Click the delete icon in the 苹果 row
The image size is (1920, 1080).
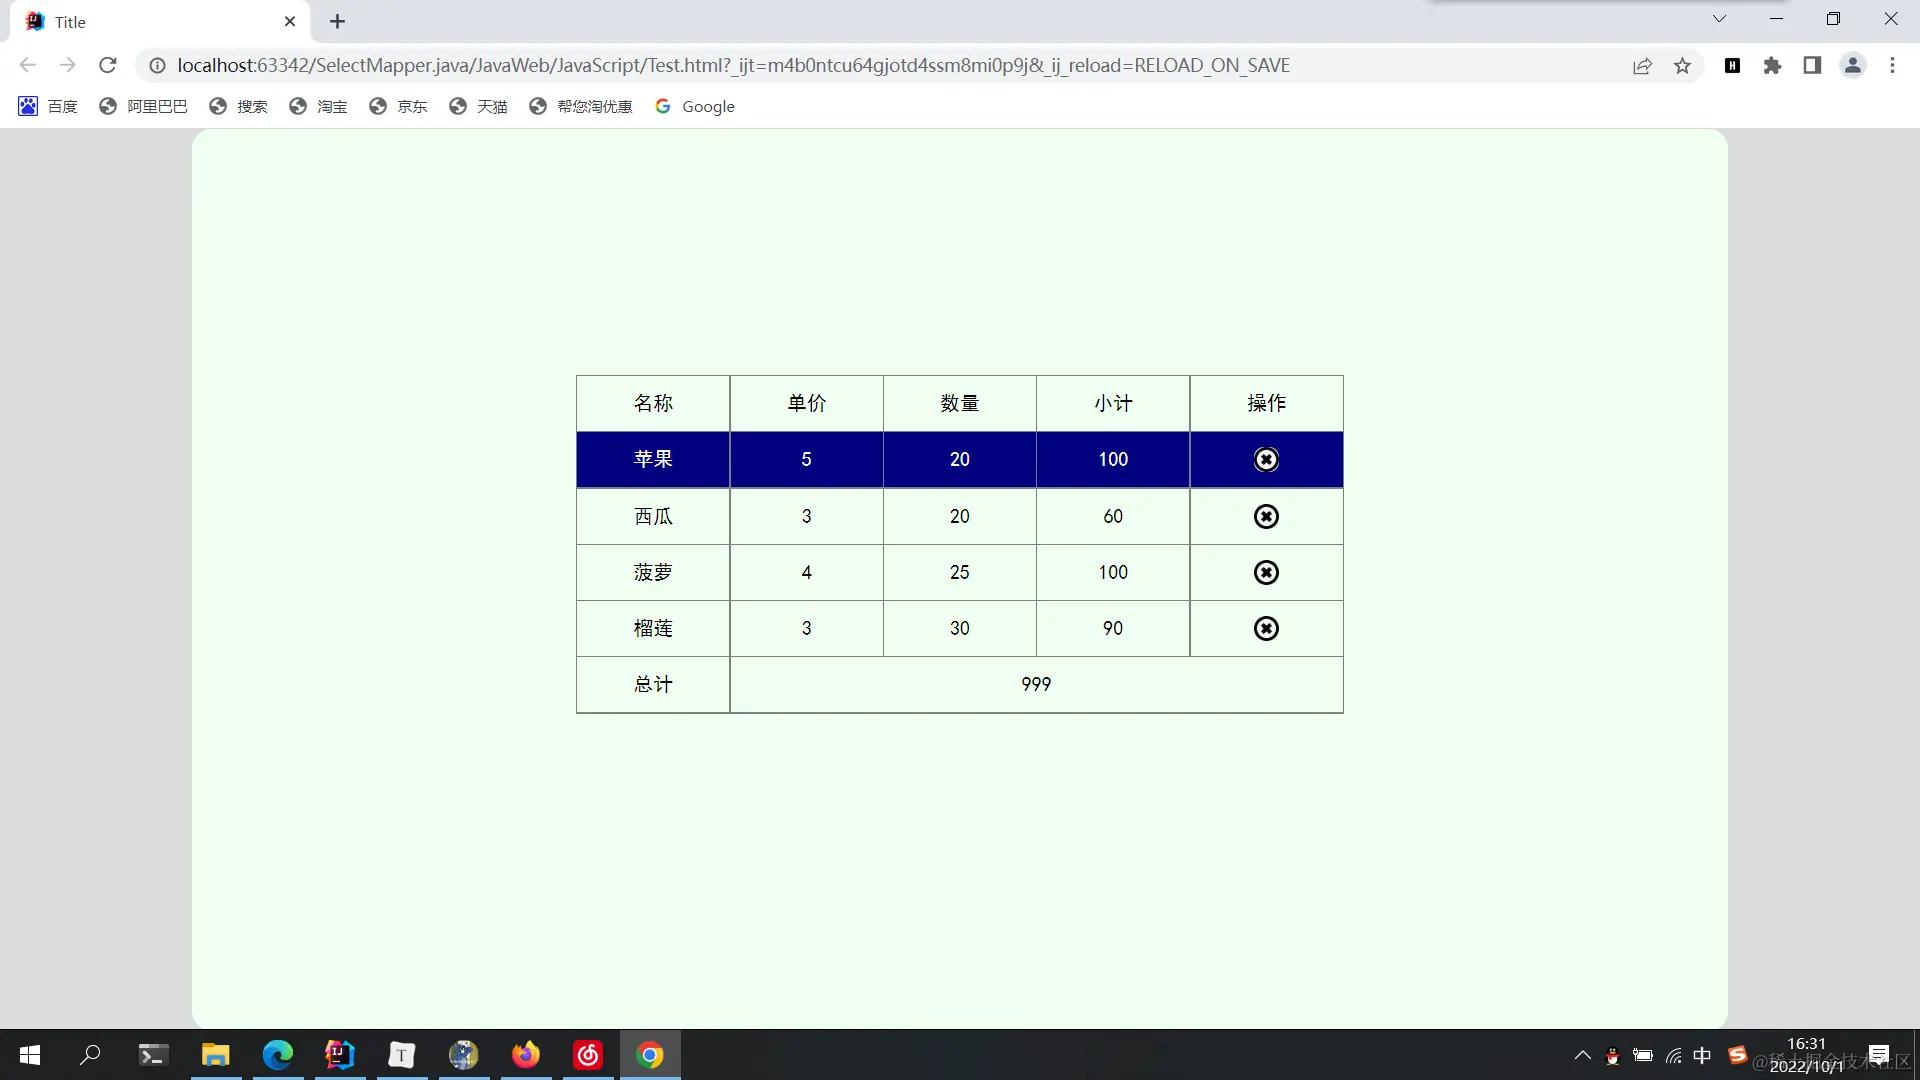[x=1266, y=459]
